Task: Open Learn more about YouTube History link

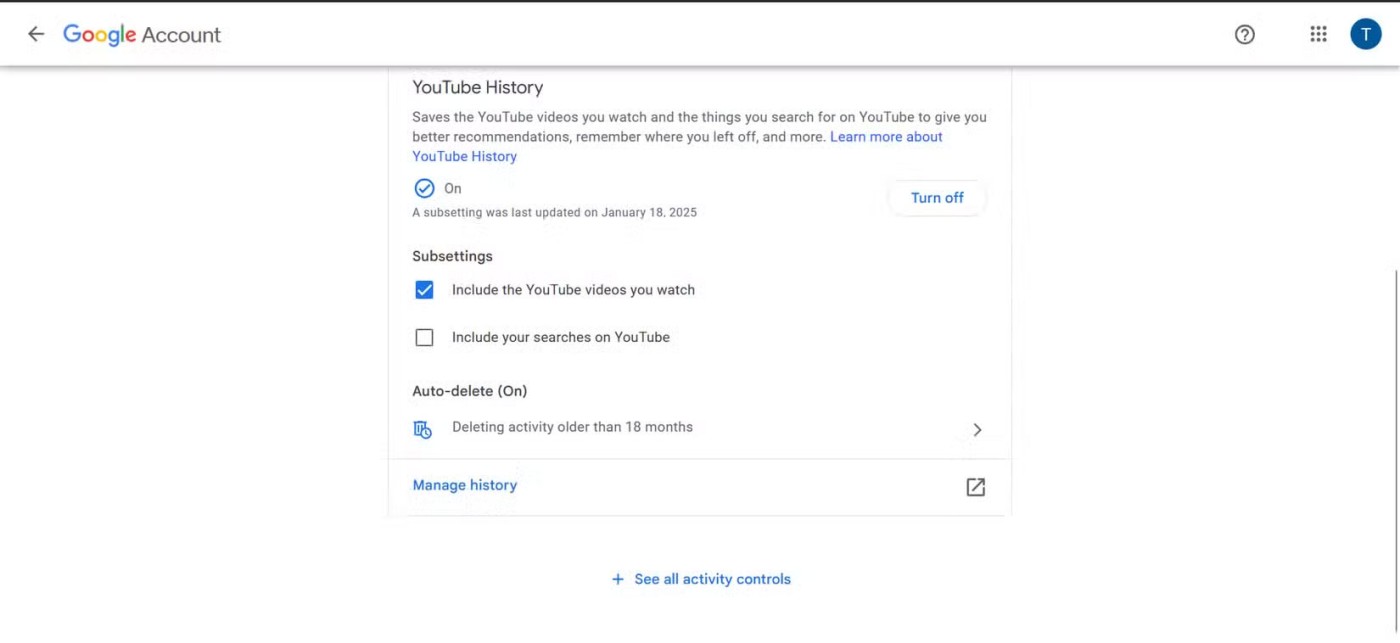Action: [x=886, y=137]
